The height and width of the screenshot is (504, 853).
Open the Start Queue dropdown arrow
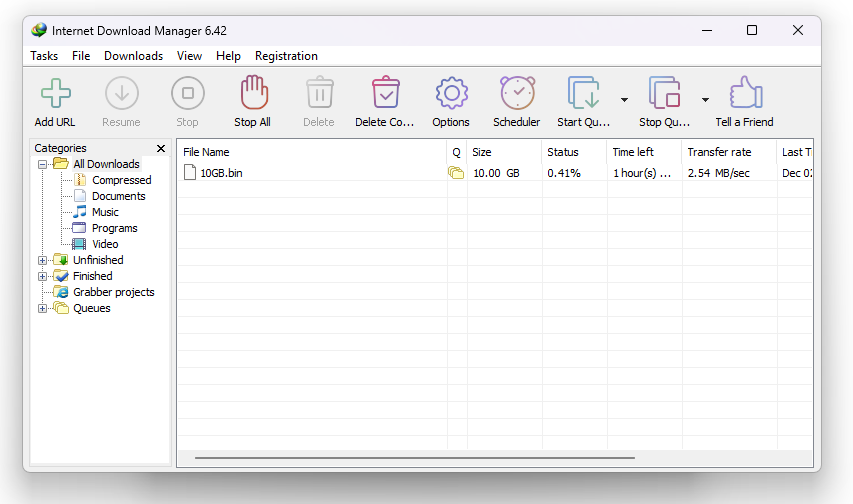pos(624,100)
